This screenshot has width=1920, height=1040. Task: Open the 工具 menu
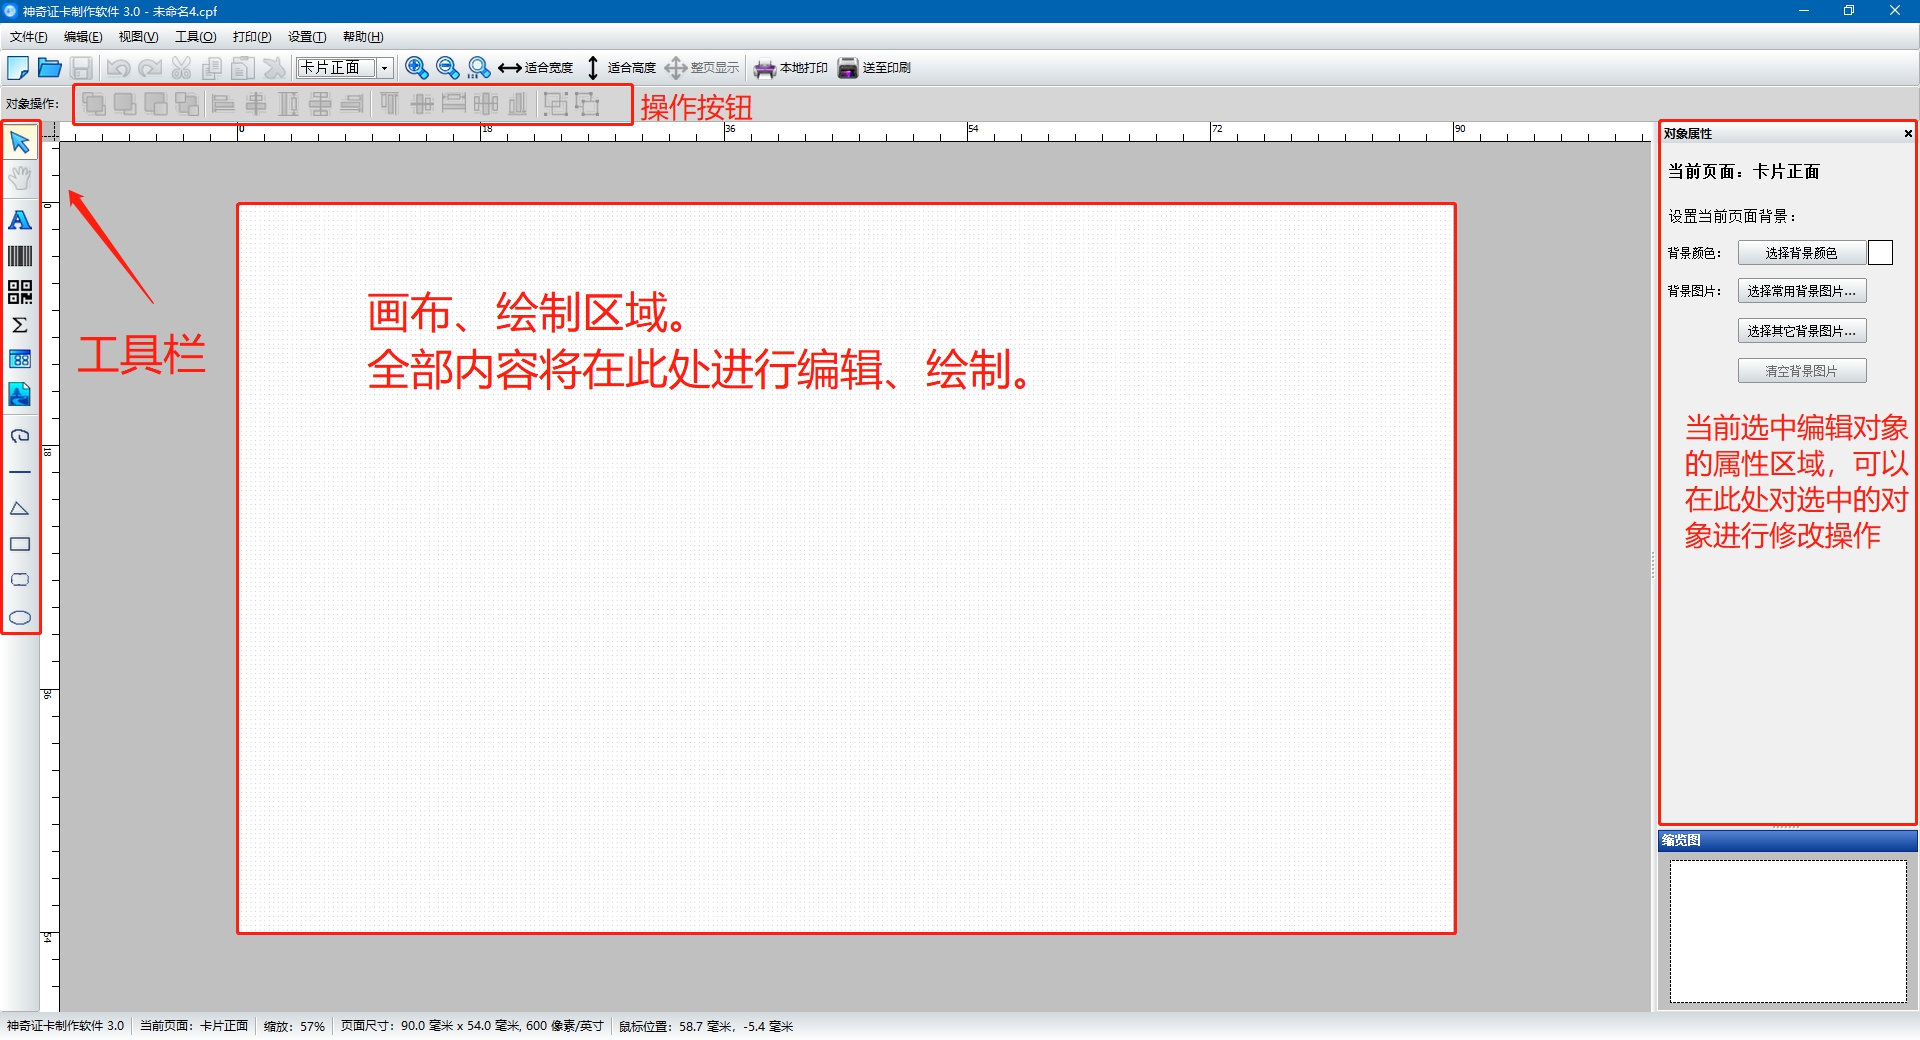click(x=195, y=36)
